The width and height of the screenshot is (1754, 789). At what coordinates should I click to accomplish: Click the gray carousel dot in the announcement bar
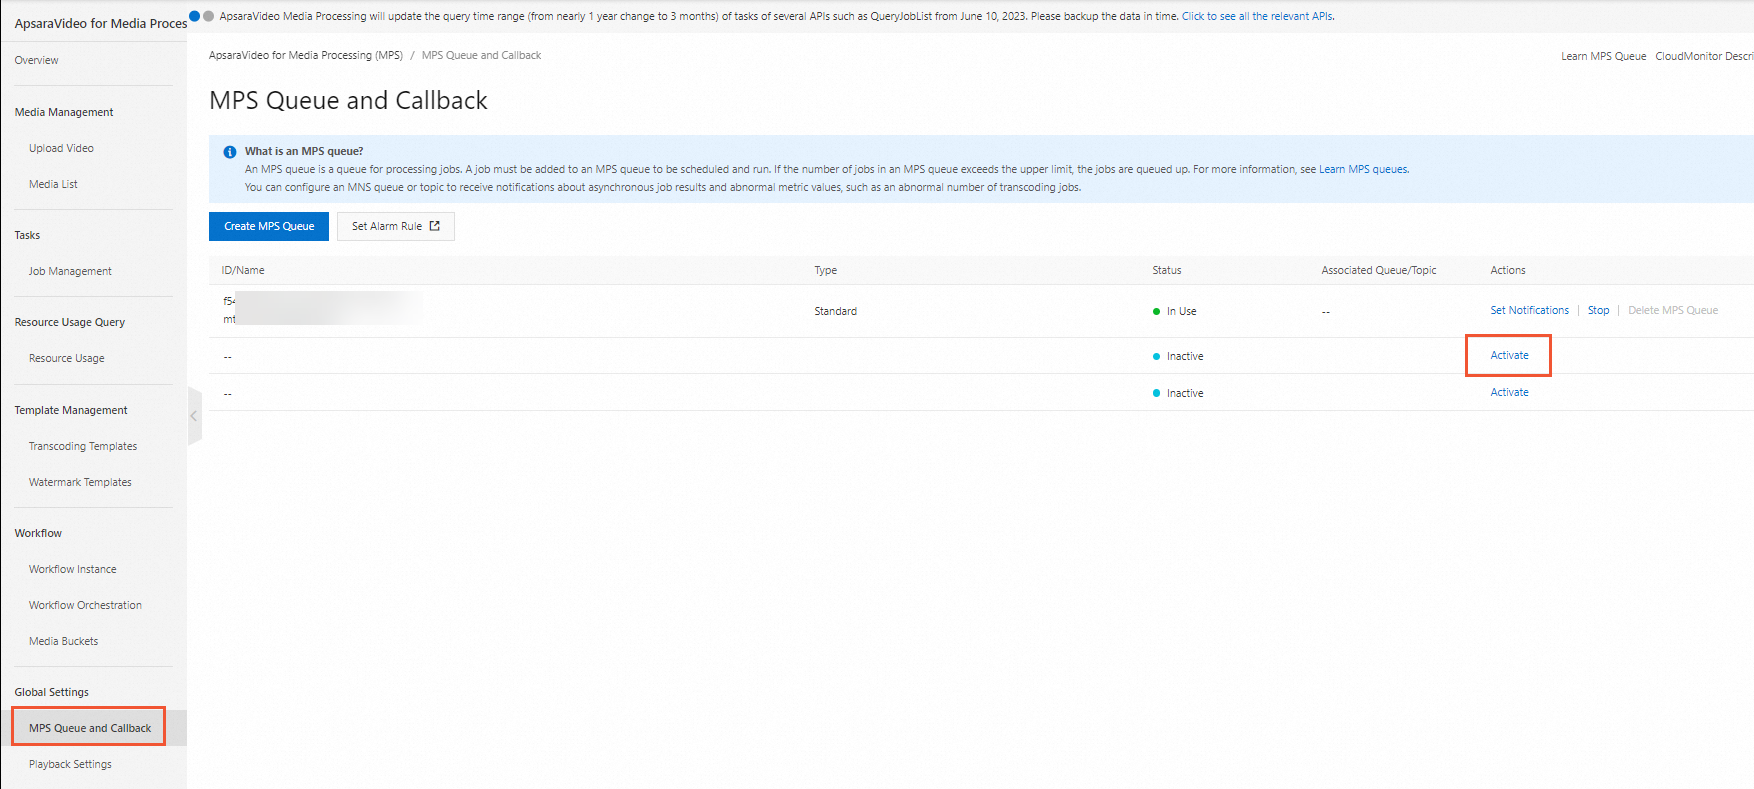coord(208,16)
